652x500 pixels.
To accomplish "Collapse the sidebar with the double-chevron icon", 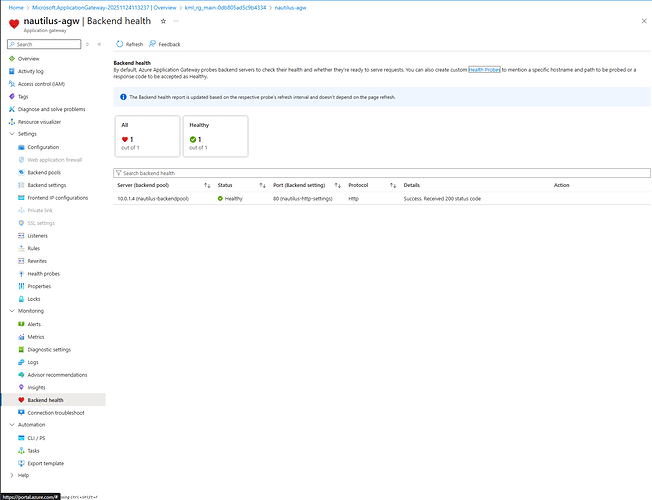I will pyautogui.click(x=99, y=44).
